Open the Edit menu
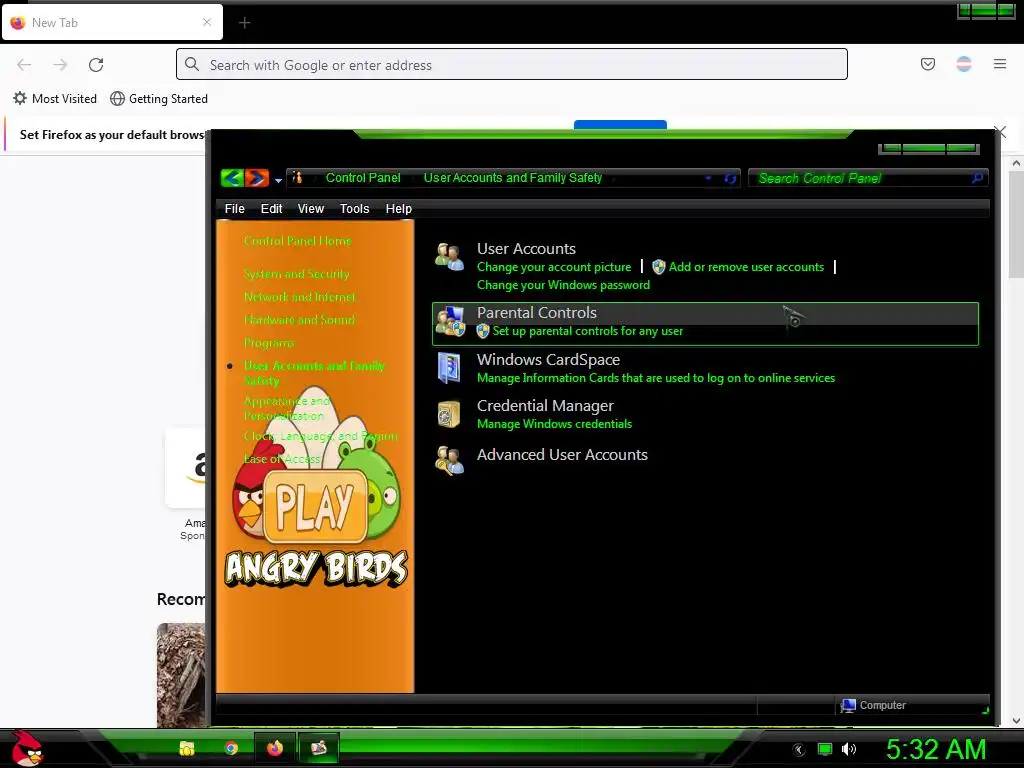The height and width of the screenshot is (768, 1024). click(272, 209)
